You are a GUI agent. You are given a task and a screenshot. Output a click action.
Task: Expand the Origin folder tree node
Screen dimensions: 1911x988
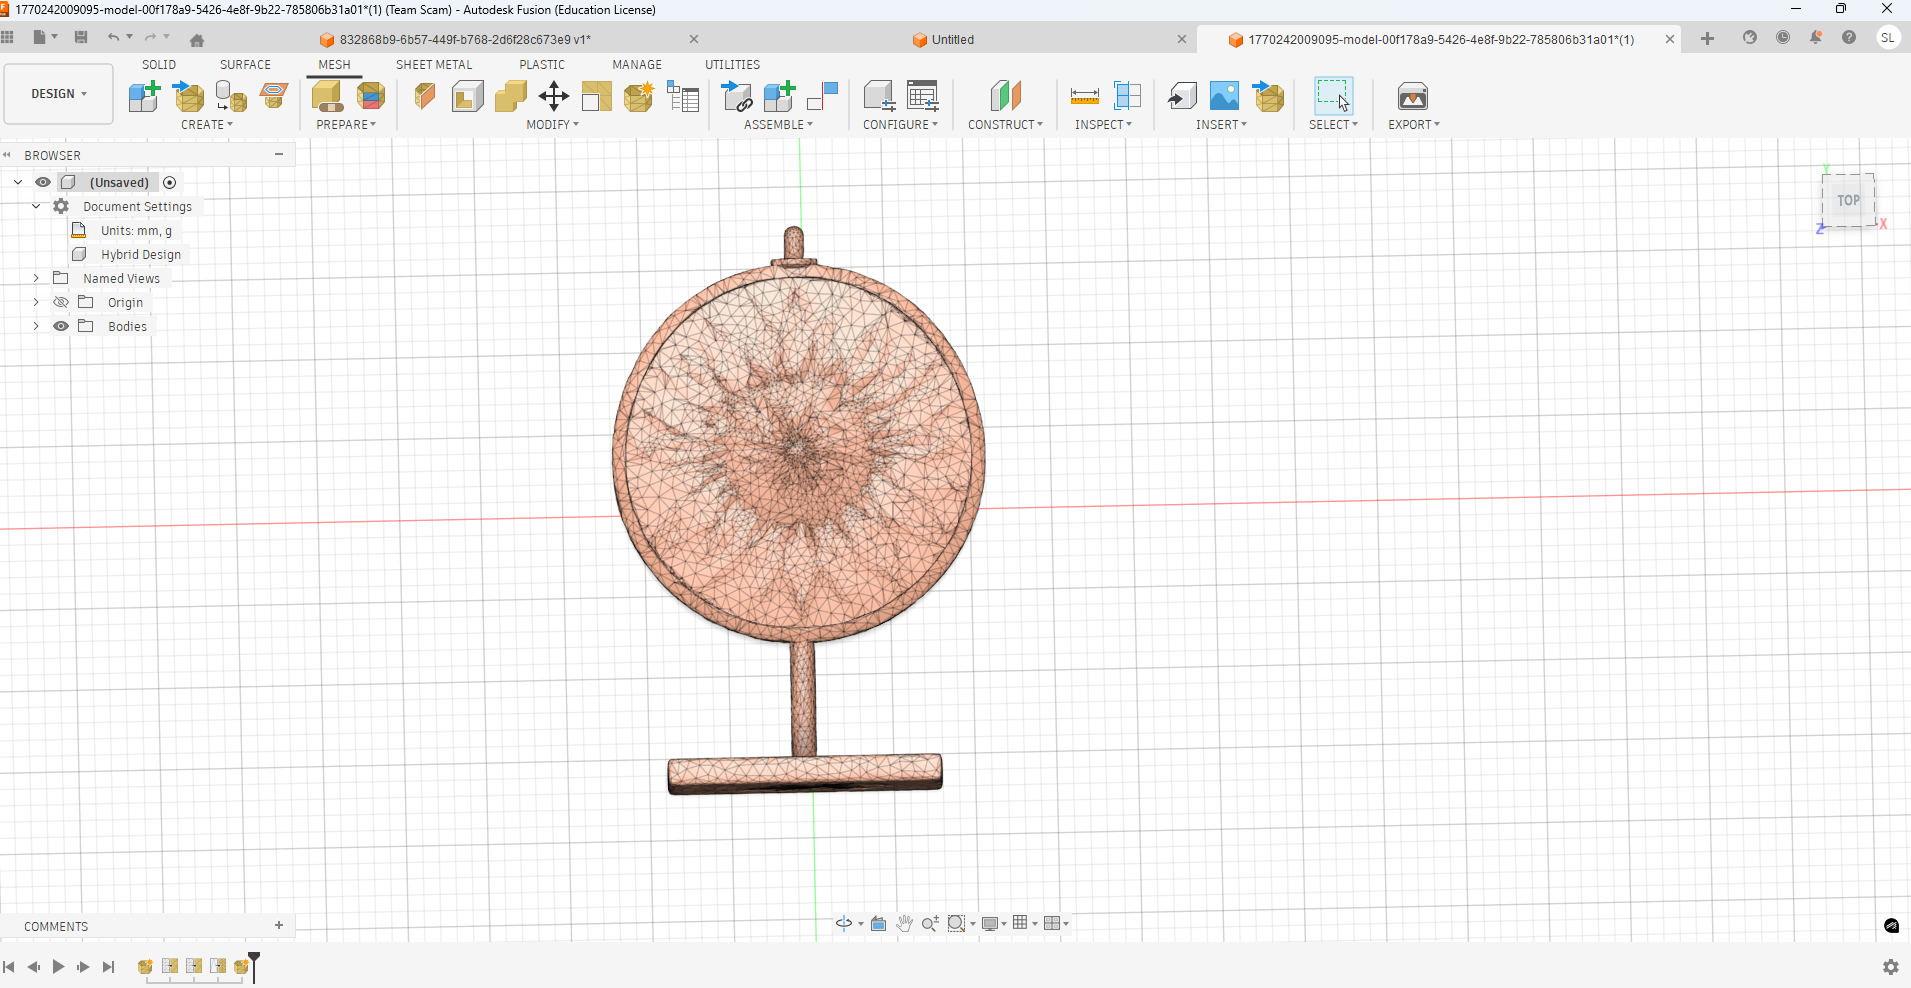point(36,302)
